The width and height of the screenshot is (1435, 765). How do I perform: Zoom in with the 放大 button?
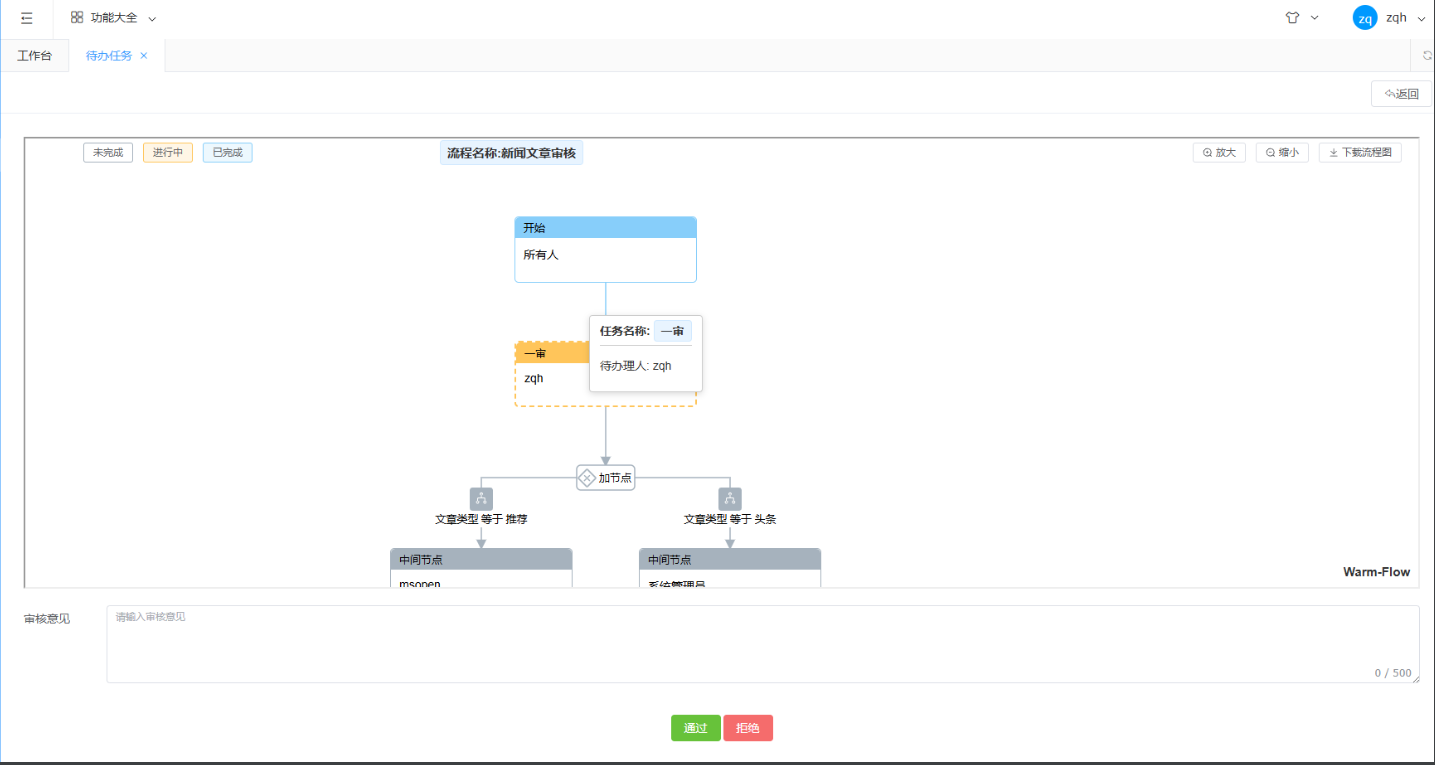[1219, 153]
